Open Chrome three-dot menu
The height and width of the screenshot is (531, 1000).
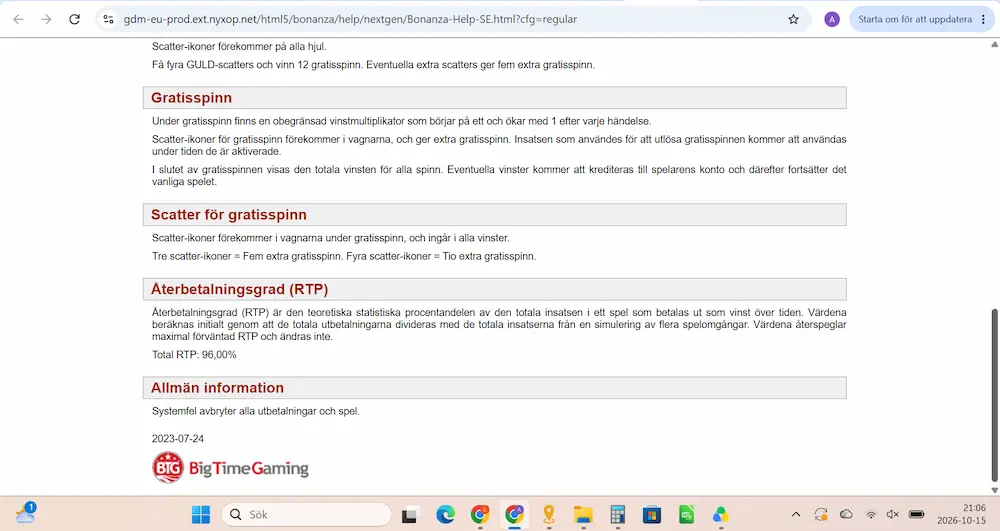coord(984,19)
